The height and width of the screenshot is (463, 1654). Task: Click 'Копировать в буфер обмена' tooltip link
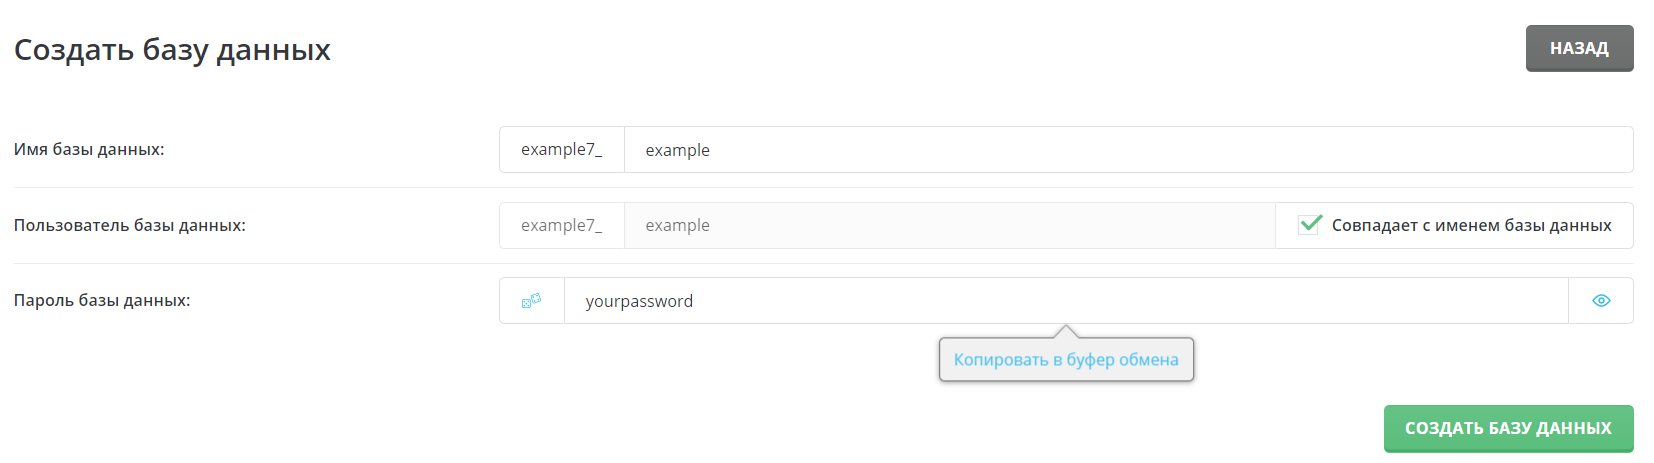point(1066,360)
